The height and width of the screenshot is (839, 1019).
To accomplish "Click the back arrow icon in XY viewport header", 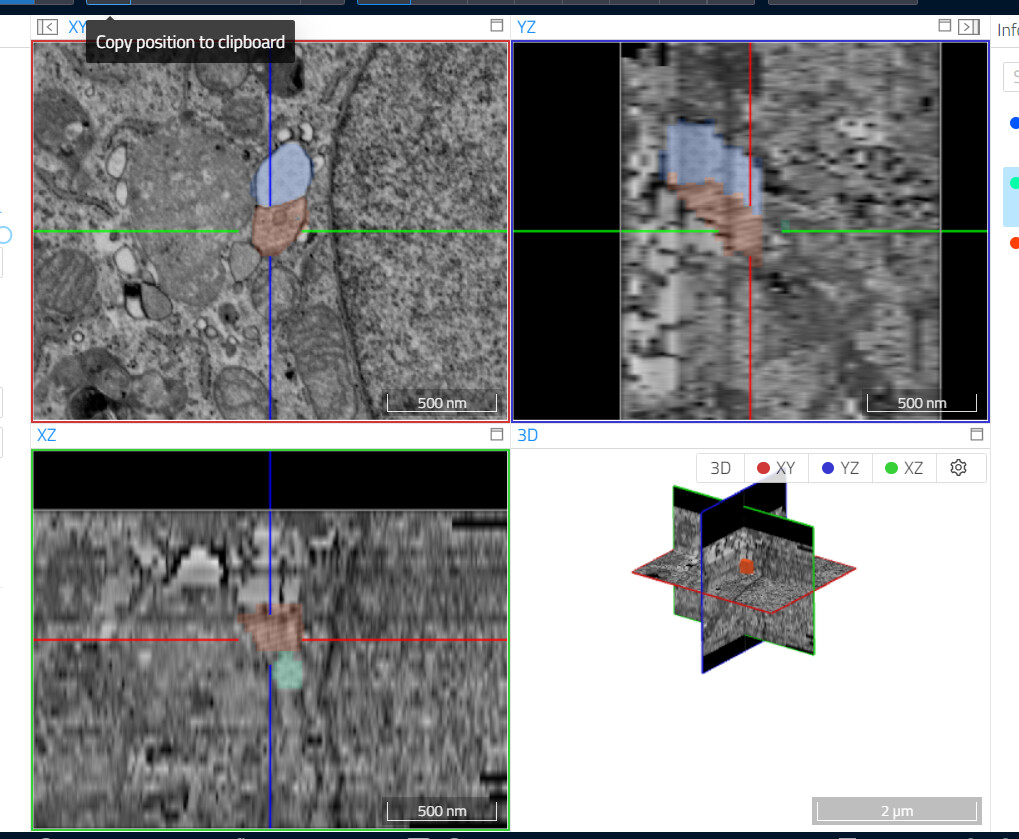I will click(47, 27).
